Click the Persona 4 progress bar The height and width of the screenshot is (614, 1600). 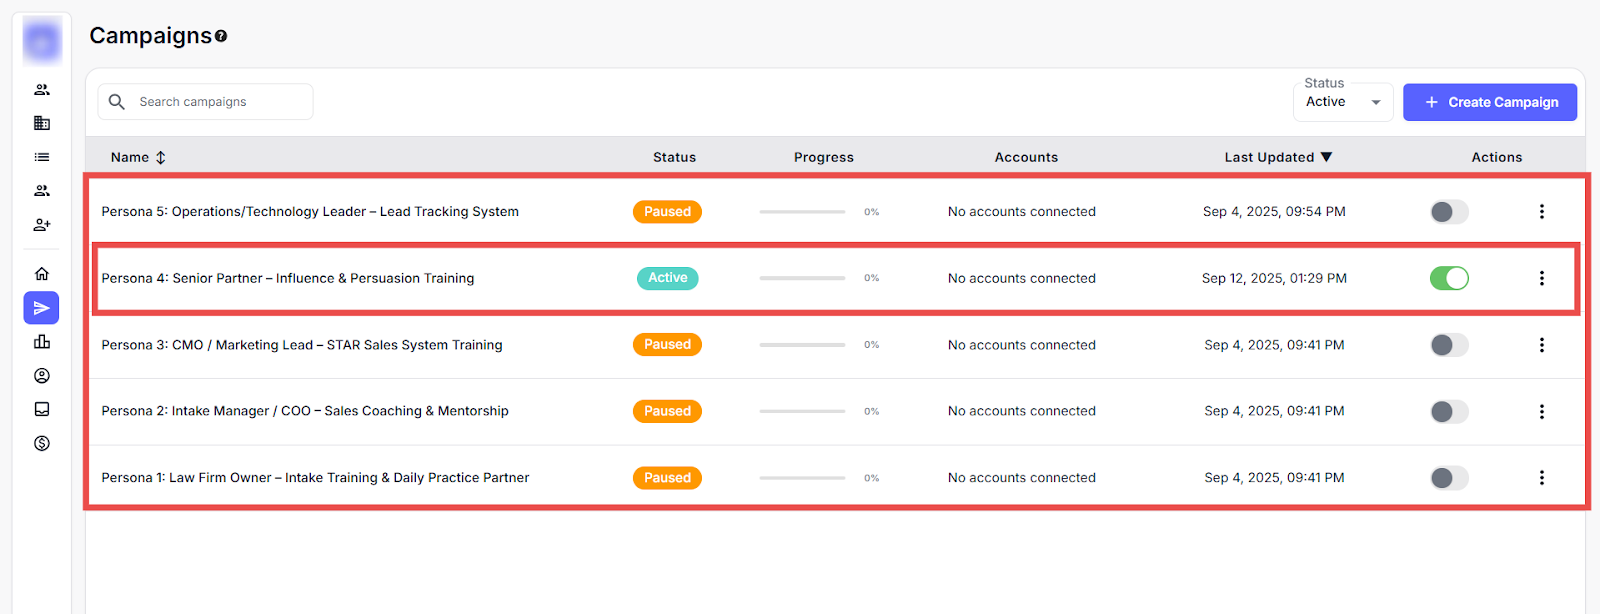(x=802, y=278)
